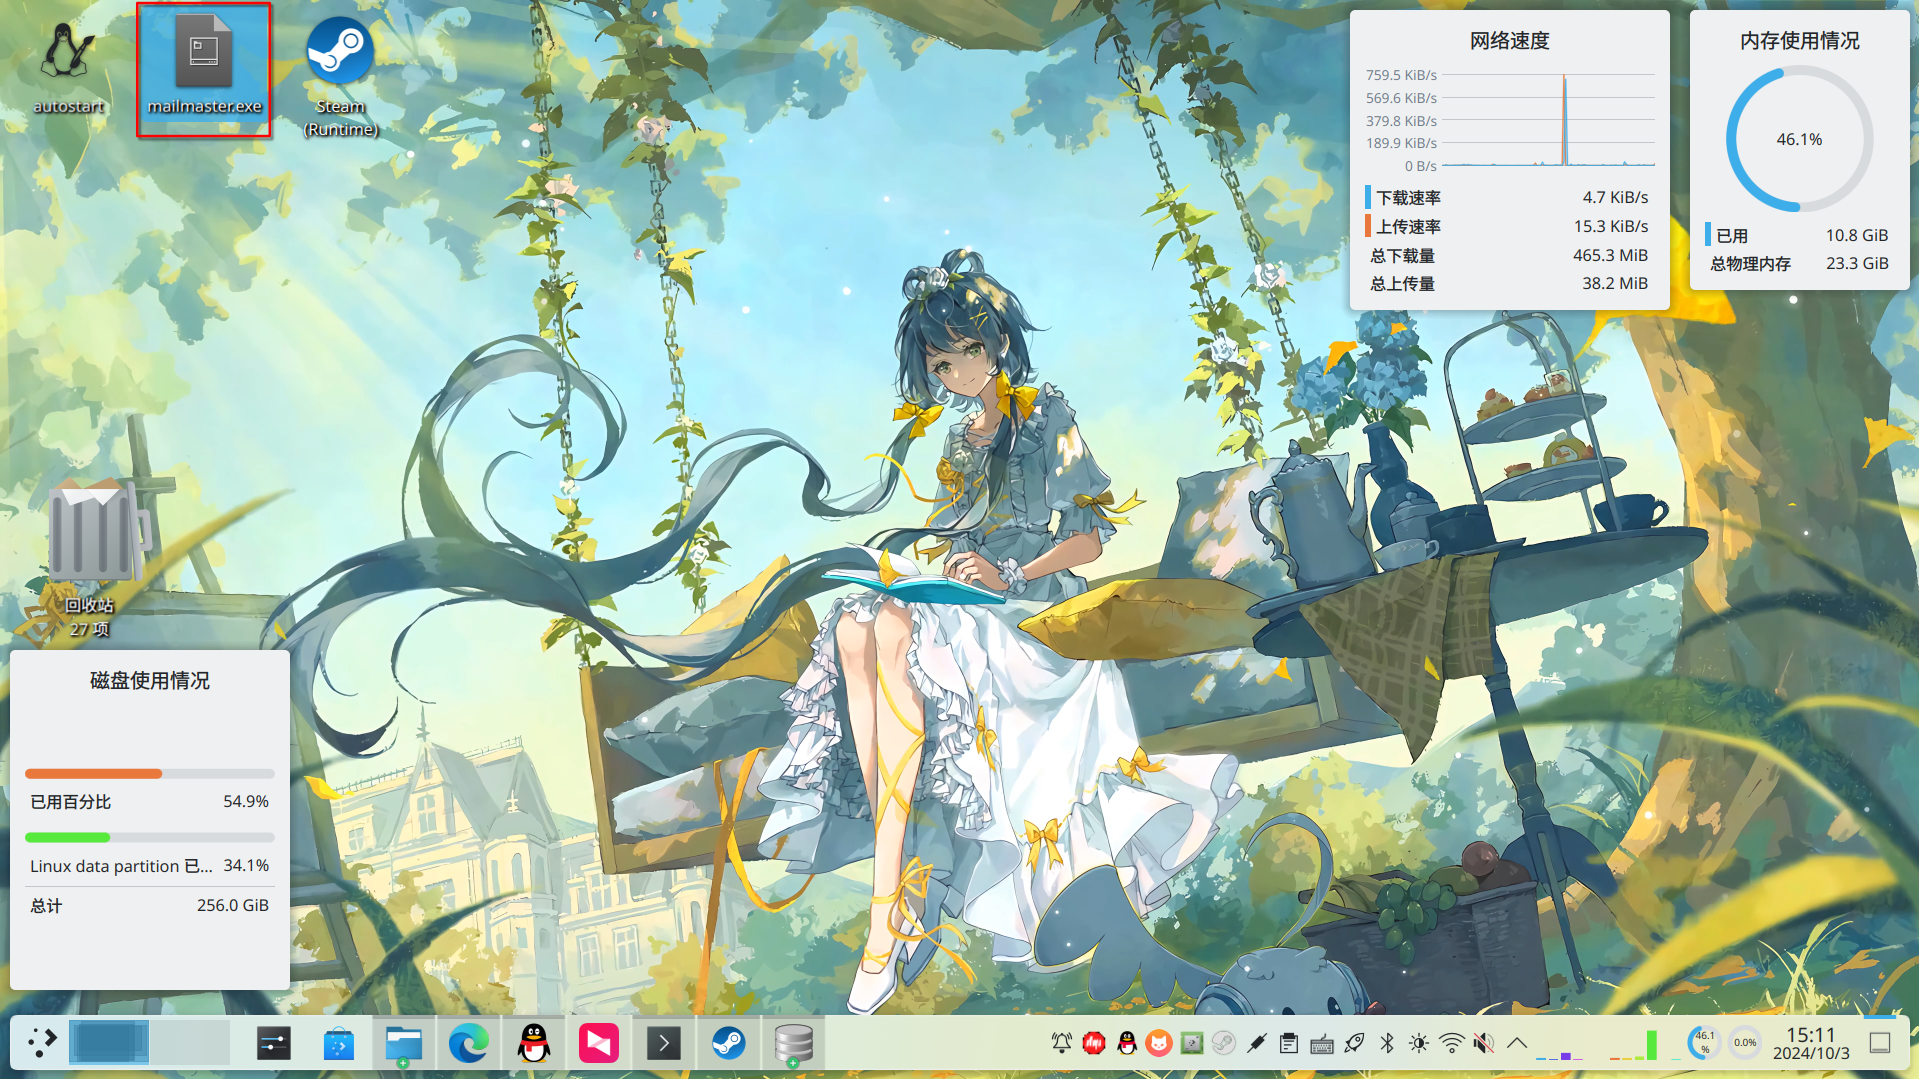Viewport: 1919px width, 1079px height.
Task: Open the clipboard tray icon
Action: 1289,1044
